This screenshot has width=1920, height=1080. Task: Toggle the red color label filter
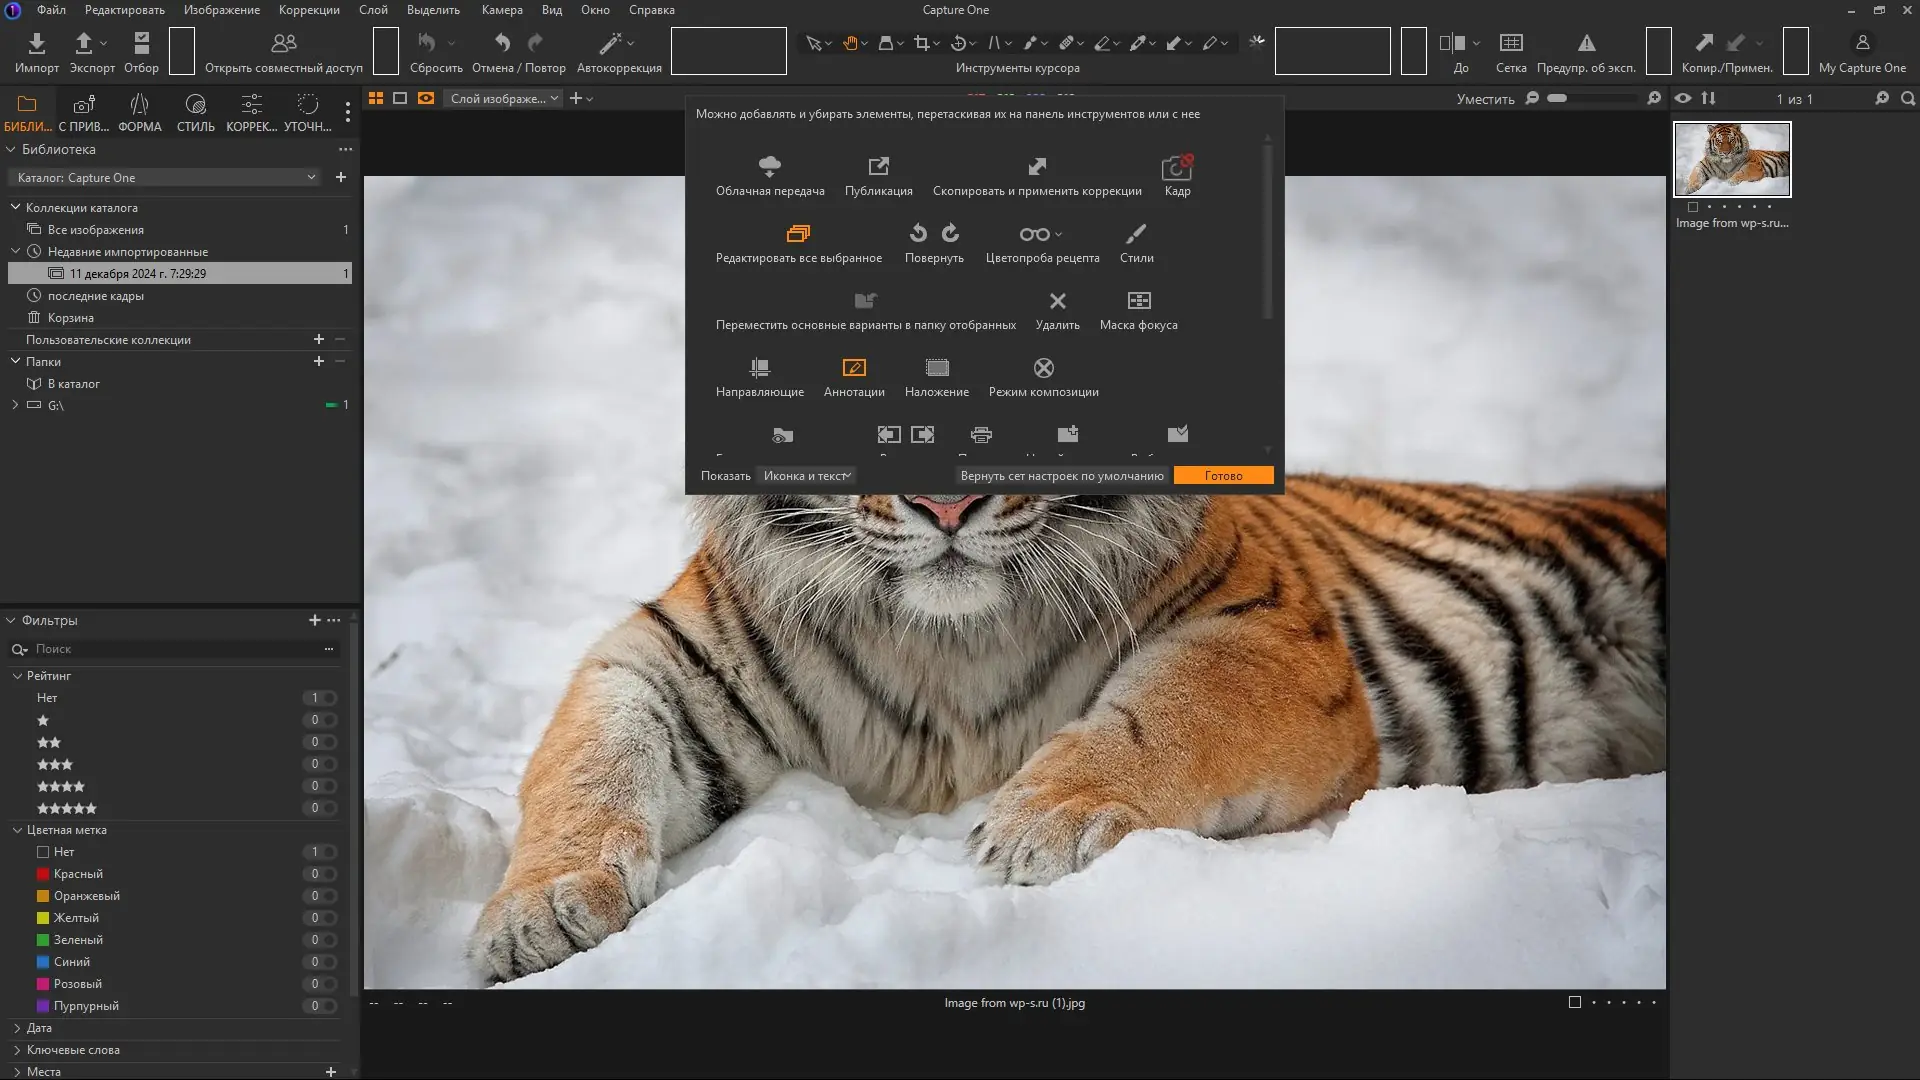click(78, 874)
